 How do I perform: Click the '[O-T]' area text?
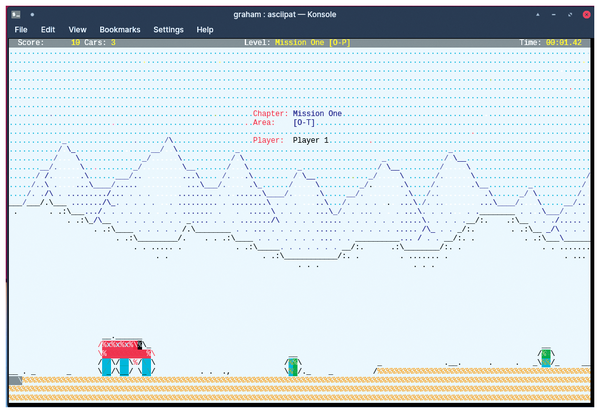coord(304,122)
